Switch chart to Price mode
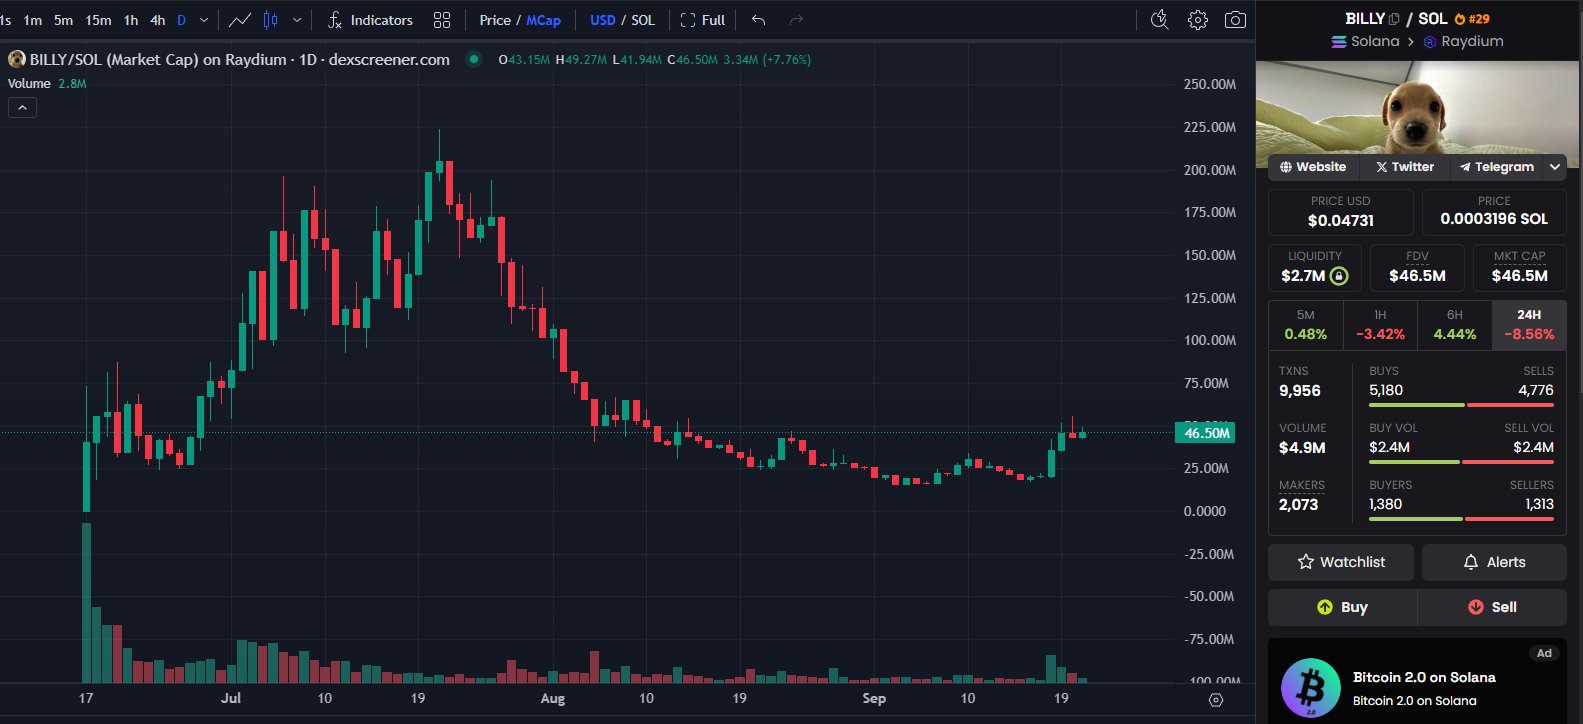 coord(495,20)
